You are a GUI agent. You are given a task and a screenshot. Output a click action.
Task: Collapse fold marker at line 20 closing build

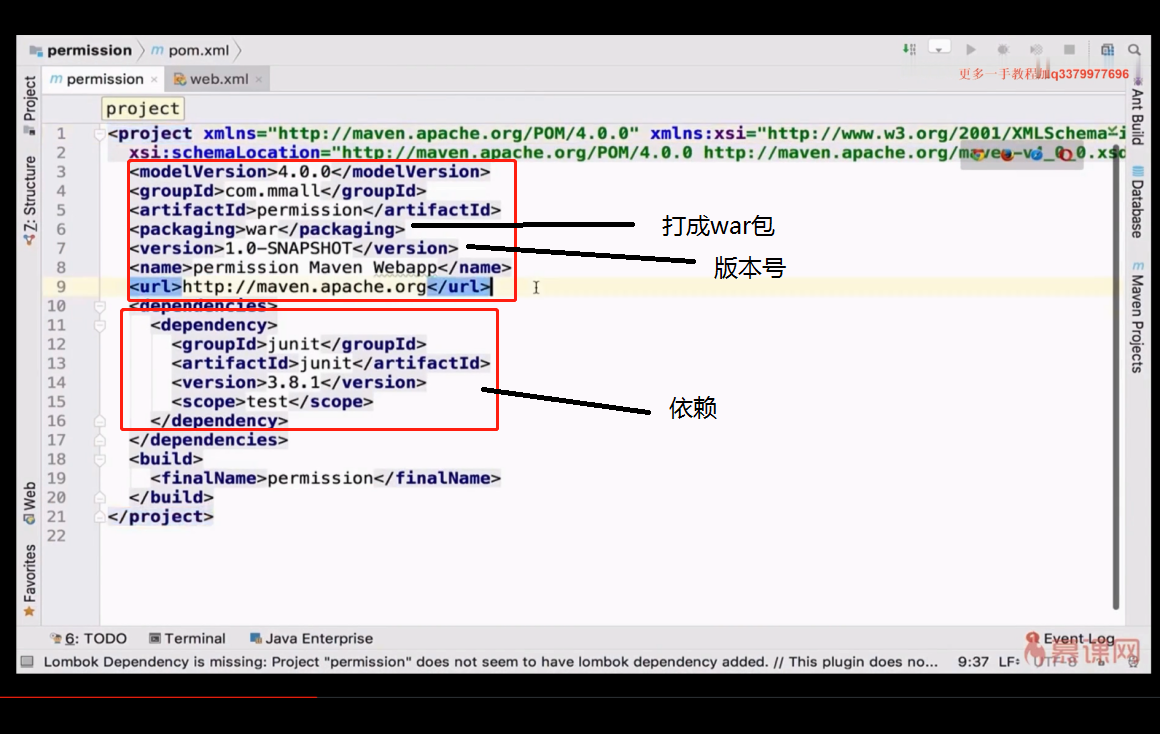99,498
